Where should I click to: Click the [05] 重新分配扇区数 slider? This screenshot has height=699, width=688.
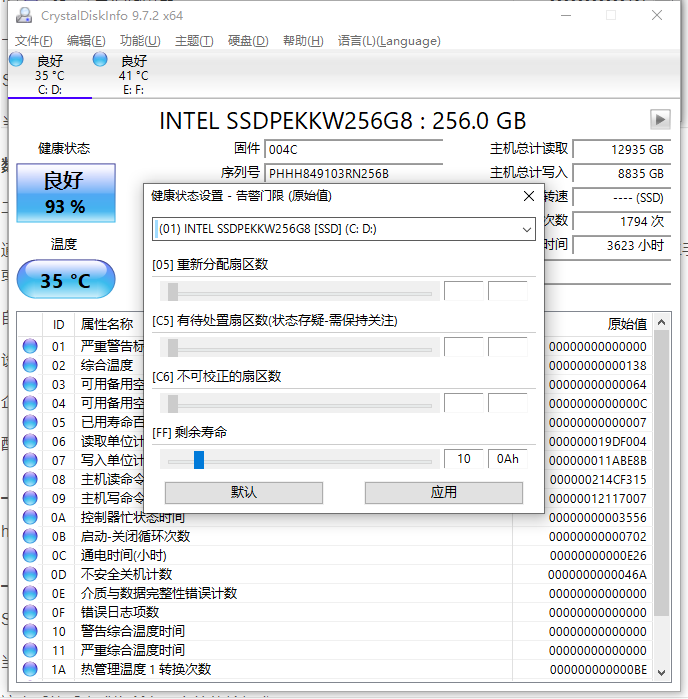[300, 292]
